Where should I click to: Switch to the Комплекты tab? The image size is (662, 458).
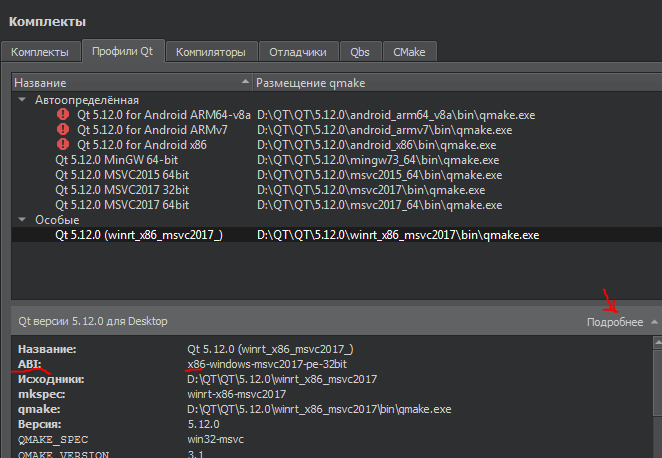click(x=40, y=51)
